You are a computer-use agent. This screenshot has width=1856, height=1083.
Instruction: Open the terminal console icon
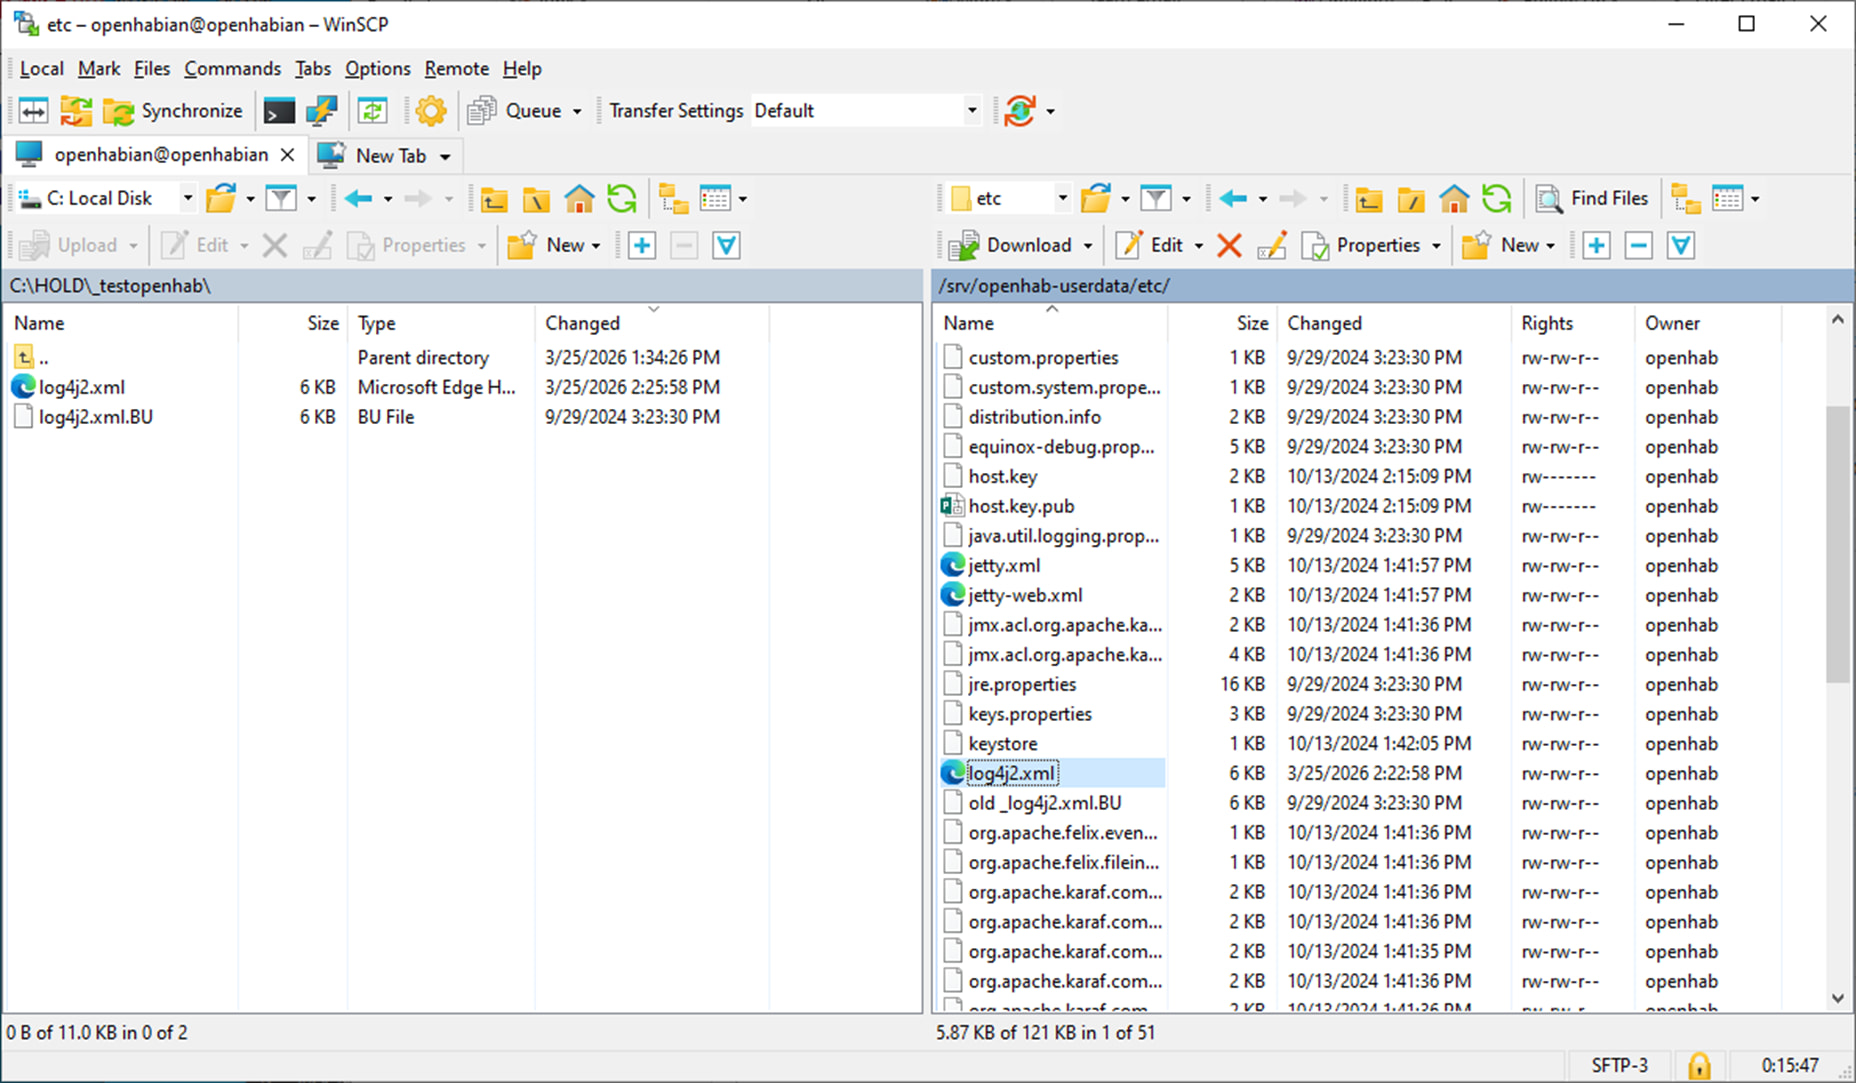(x=278, y=111)
